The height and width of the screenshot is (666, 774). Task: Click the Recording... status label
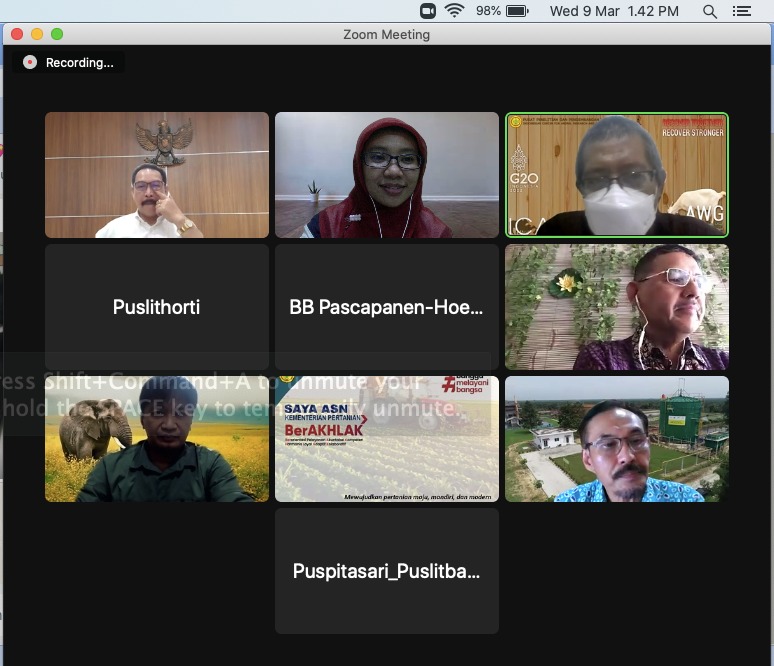pyautogui.click(x=79, y=63)
